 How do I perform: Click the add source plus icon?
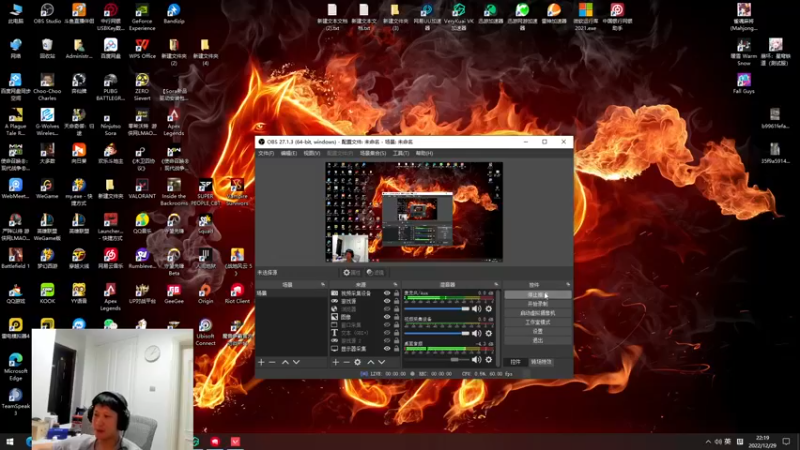point(334,362)
